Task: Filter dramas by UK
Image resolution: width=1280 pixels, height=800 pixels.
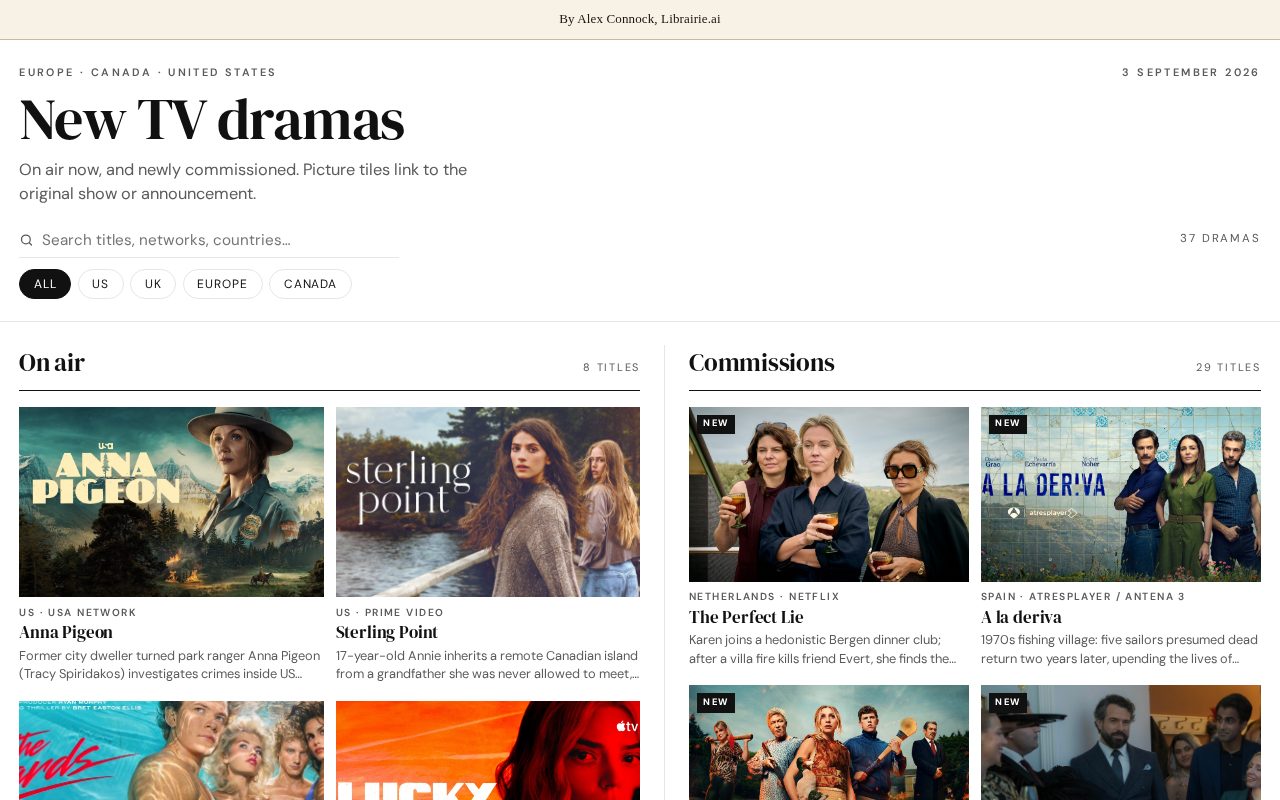Action: [153, 284]
